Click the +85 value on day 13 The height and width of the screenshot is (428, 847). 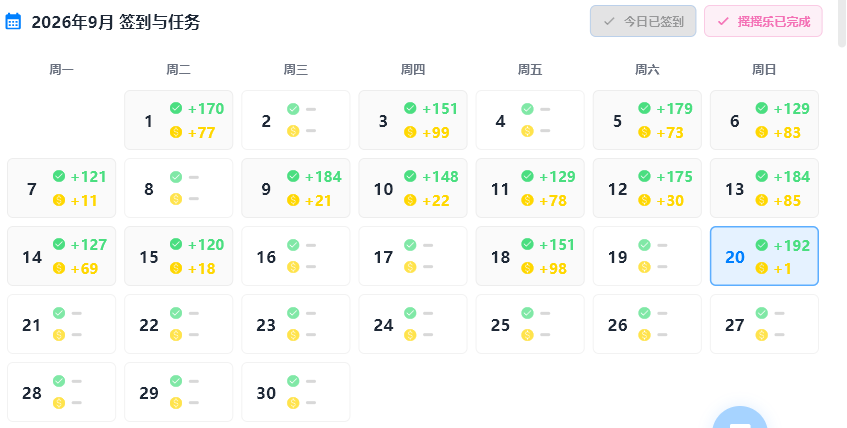tap(787, 200)
